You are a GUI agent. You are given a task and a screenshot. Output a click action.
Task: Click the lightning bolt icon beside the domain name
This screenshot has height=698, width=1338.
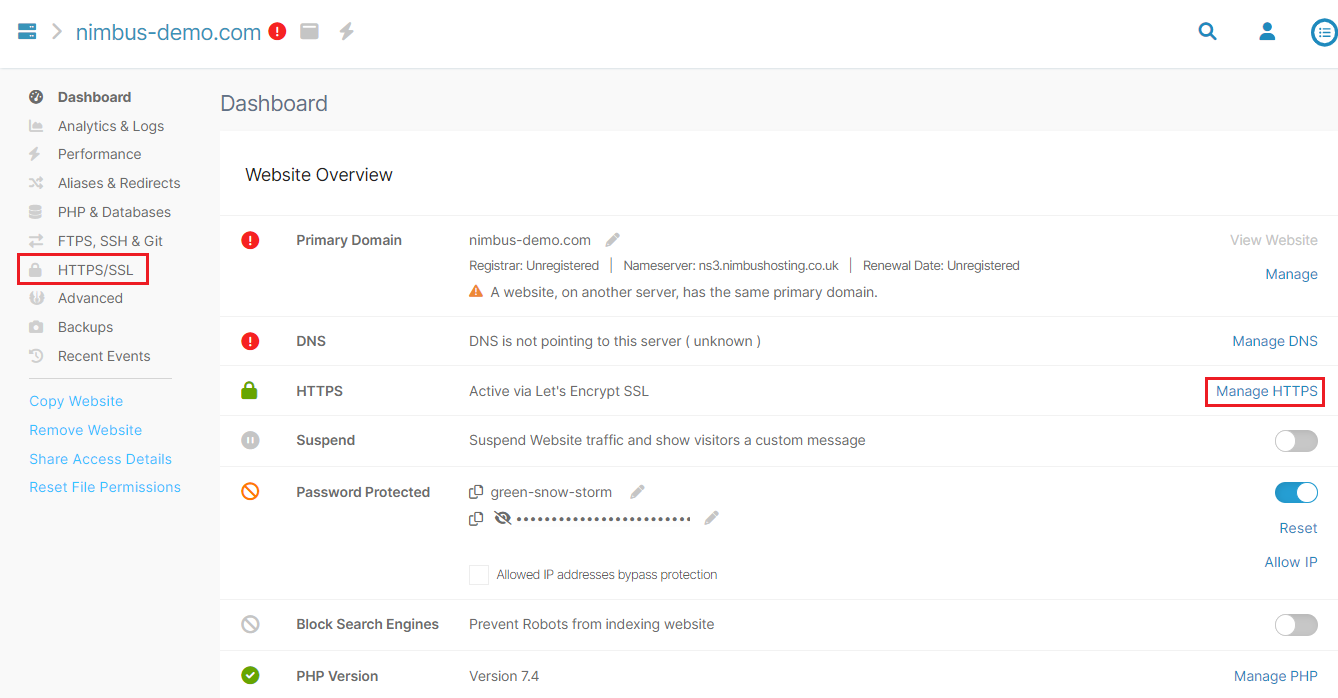click(346, 32)
